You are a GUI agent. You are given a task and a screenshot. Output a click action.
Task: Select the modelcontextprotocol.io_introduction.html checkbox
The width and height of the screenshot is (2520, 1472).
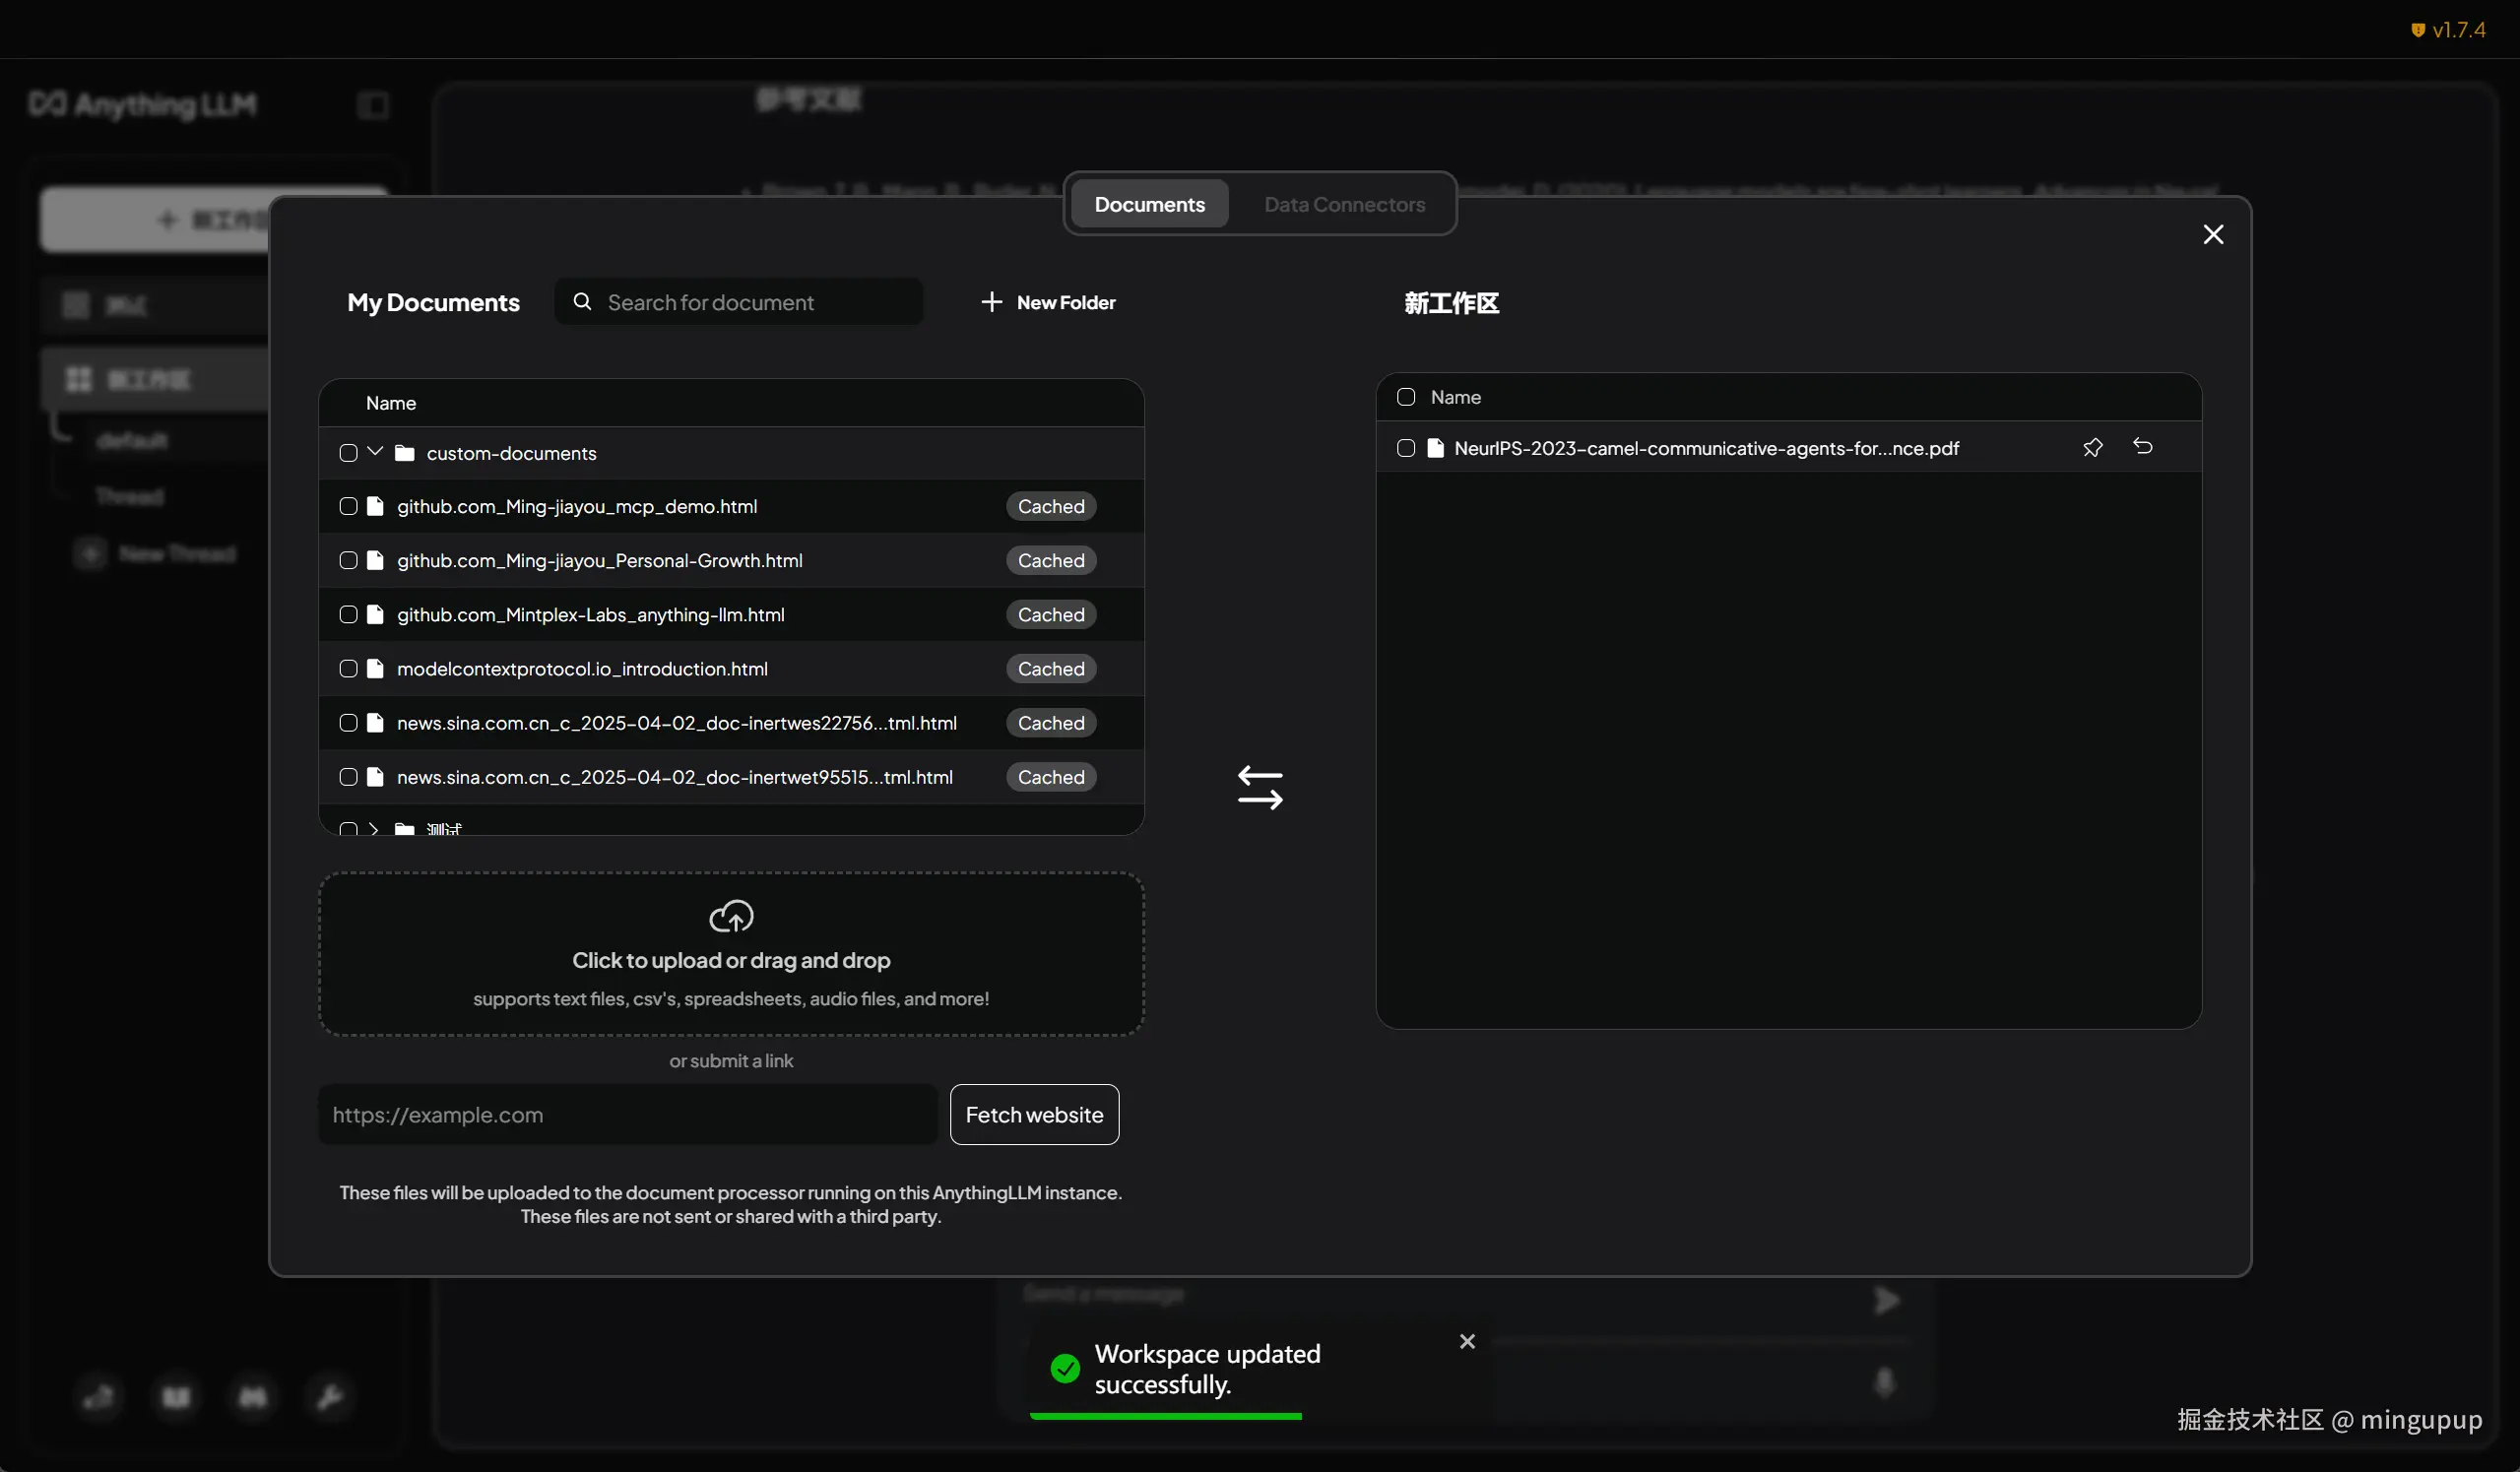pyautogui.click(x=348, y=669)
